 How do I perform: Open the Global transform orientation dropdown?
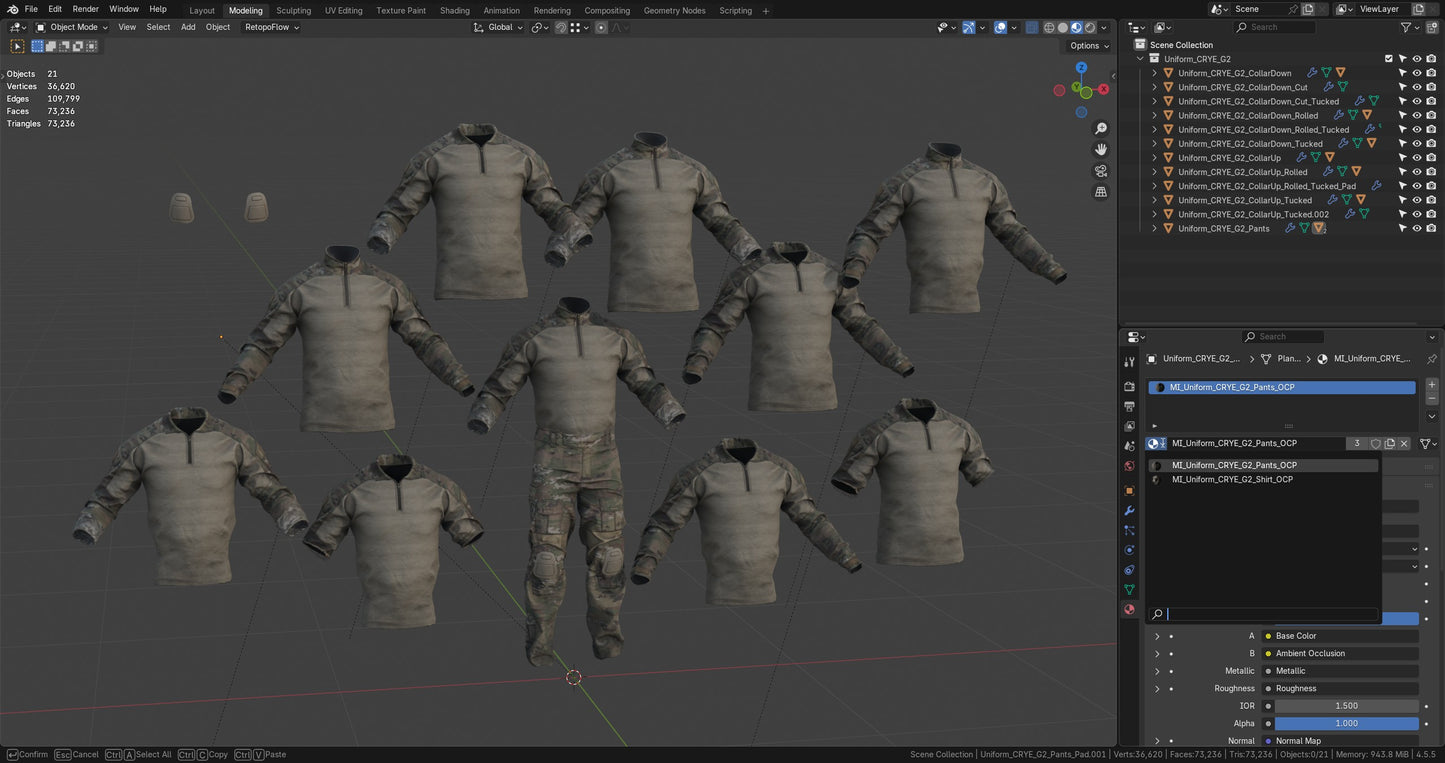(500, 27)
